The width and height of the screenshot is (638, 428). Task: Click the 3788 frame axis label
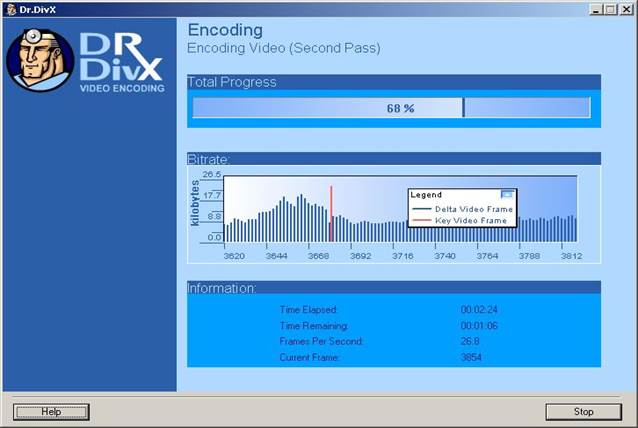point(529,256)
